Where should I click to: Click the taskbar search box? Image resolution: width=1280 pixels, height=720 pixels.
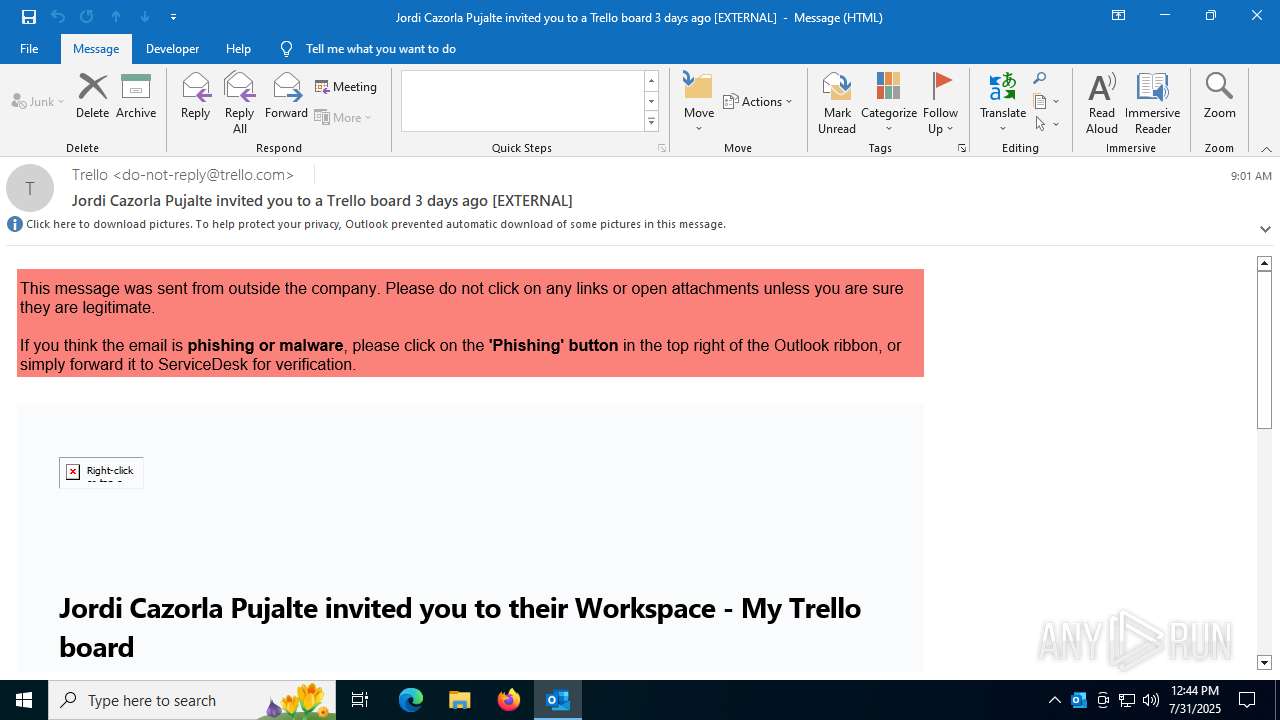[x=192, y=700]
